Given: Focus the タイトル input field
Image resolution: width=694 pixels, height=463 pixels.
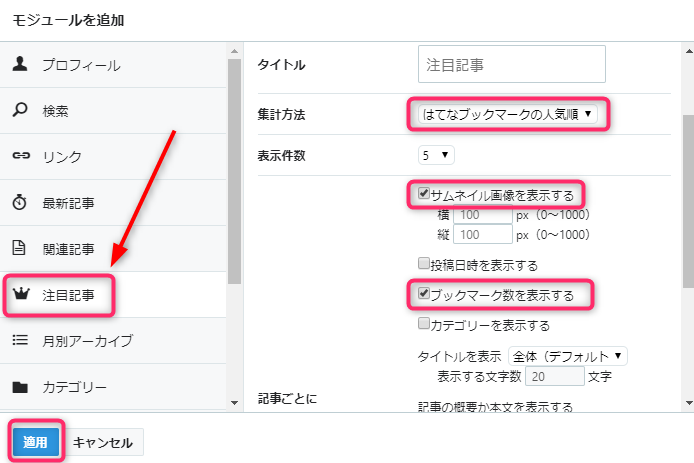Looking at the screenshot, I should (512, 64).
